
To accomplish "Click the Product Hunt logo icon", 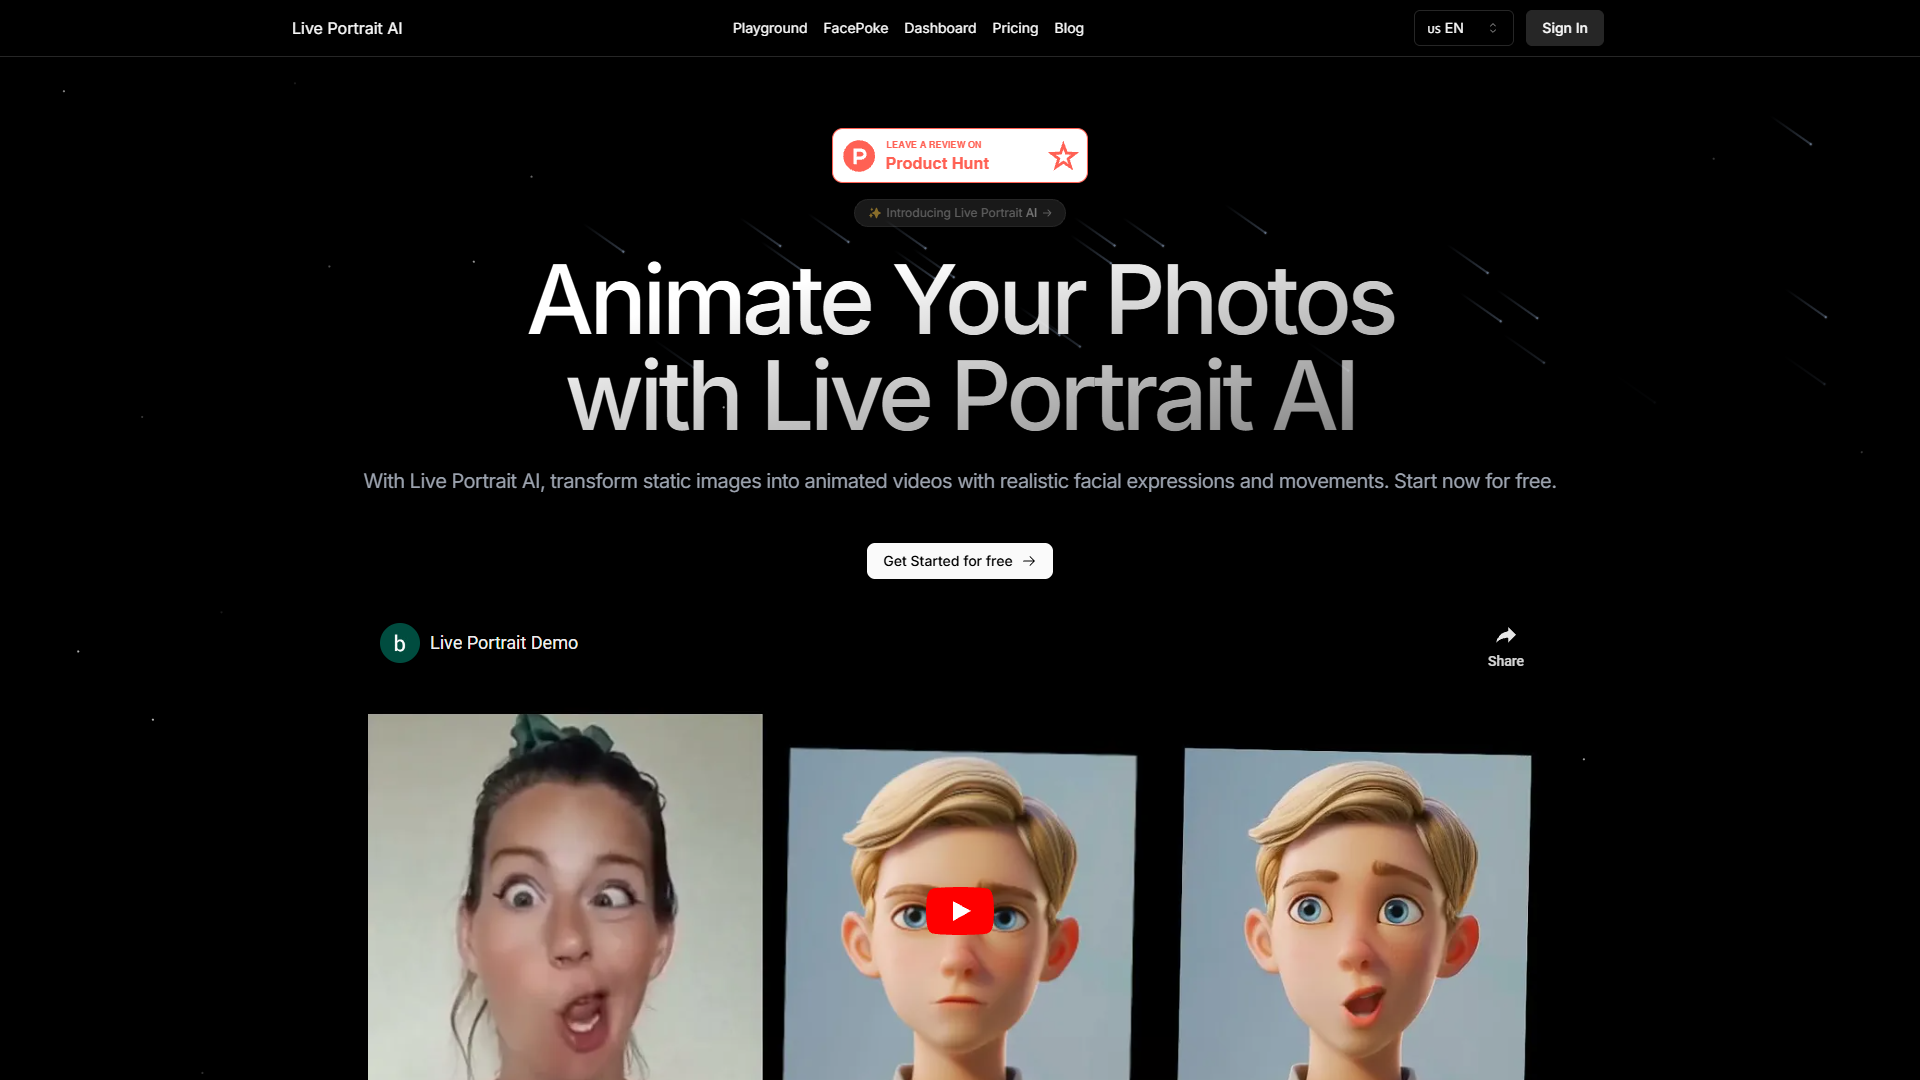I will 859,155.
